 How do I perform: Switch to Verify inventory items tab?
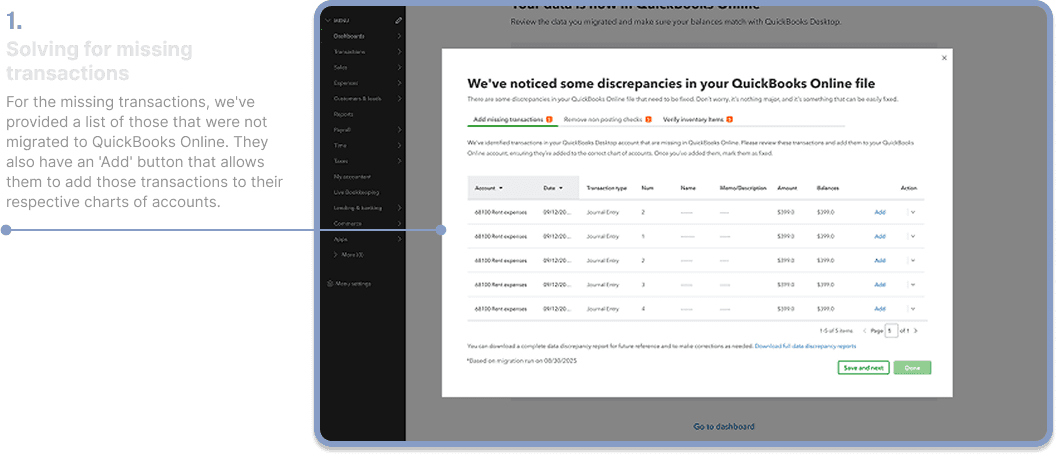tap(698, 119)
